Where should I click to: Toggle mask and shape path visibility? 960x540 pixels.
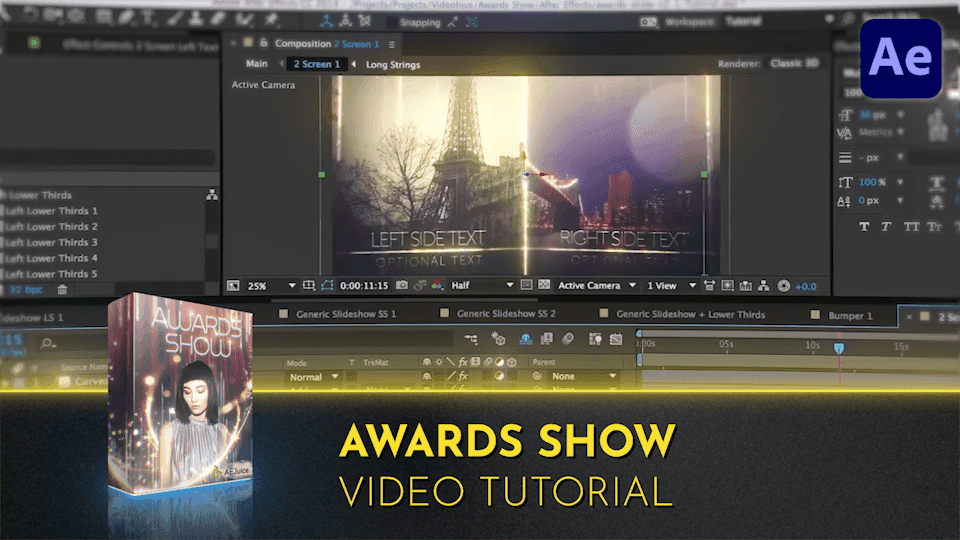327,285
